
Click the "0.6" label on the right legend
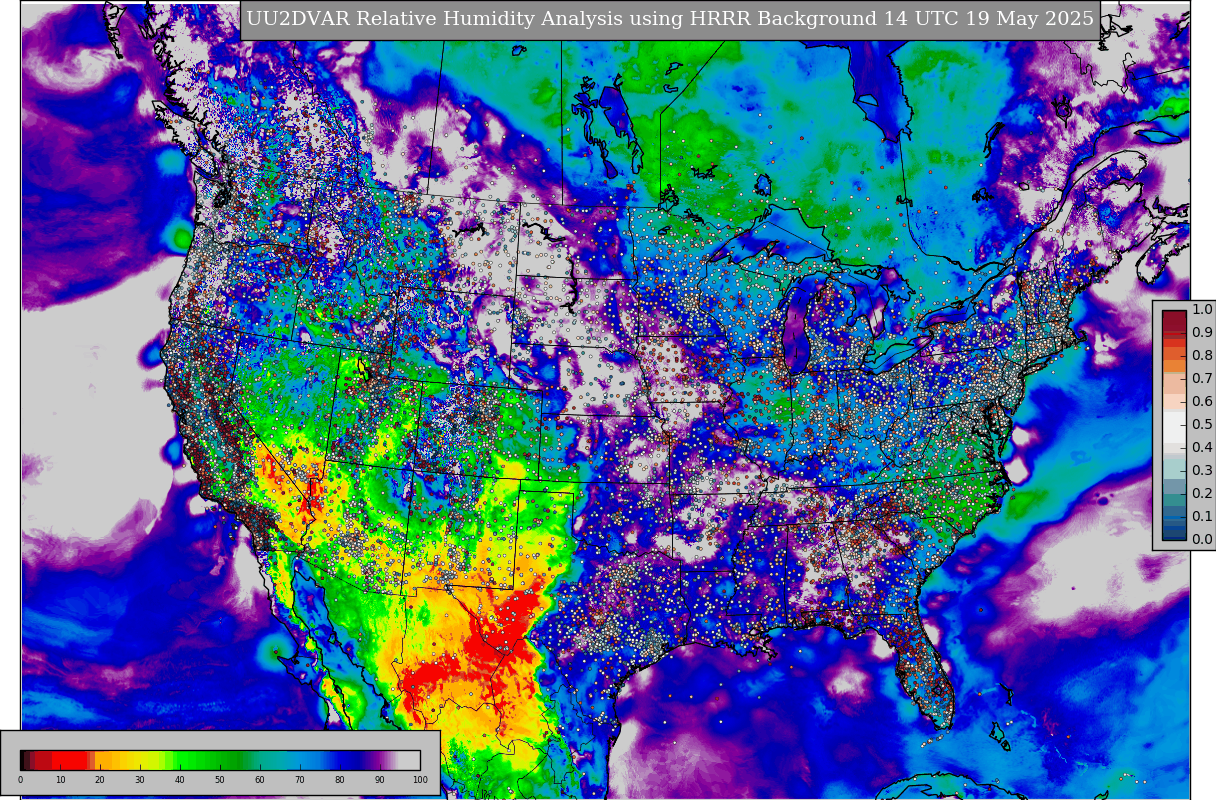(1202, 402)
